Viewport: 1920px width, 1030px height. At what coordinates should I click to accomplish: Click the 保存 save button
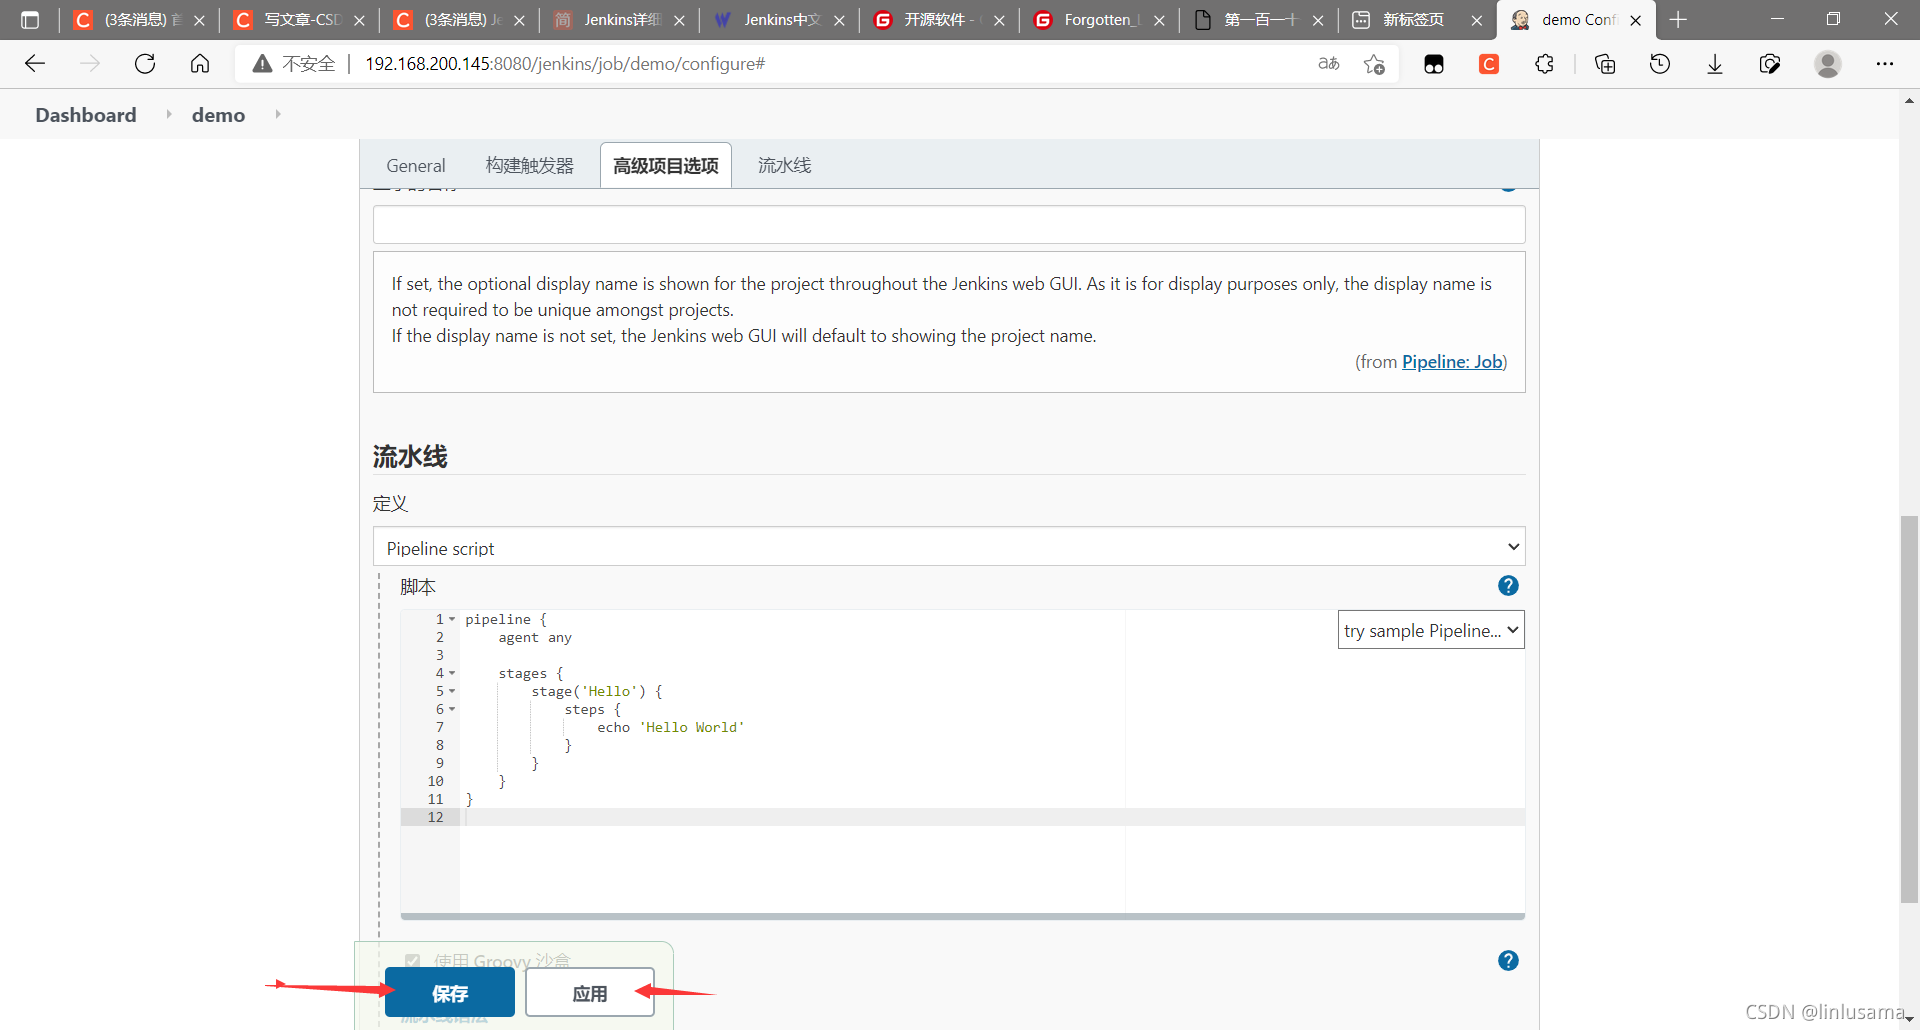[450, 993]
